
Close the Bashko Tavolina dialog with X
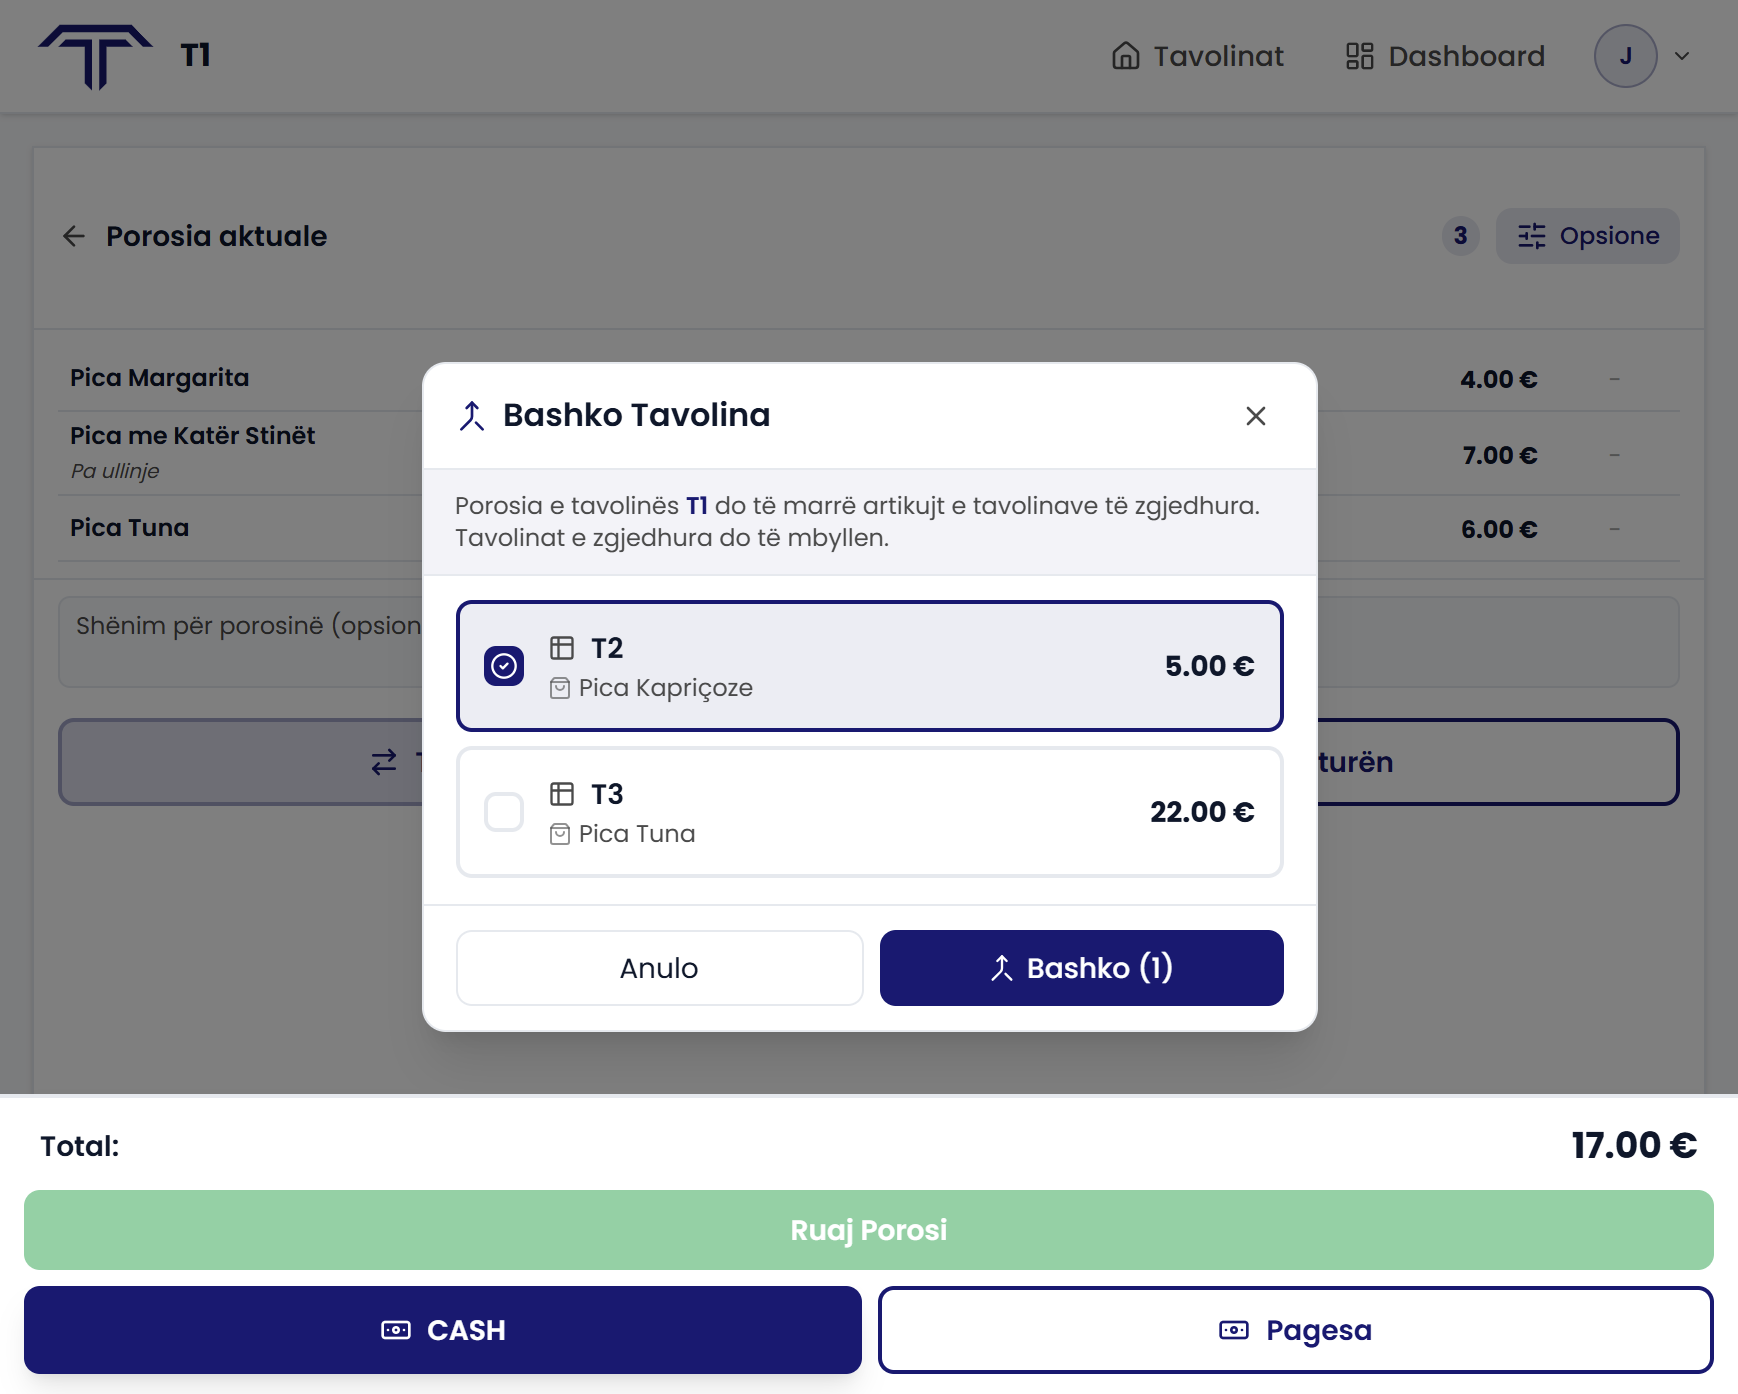(x=1256, y=416)
